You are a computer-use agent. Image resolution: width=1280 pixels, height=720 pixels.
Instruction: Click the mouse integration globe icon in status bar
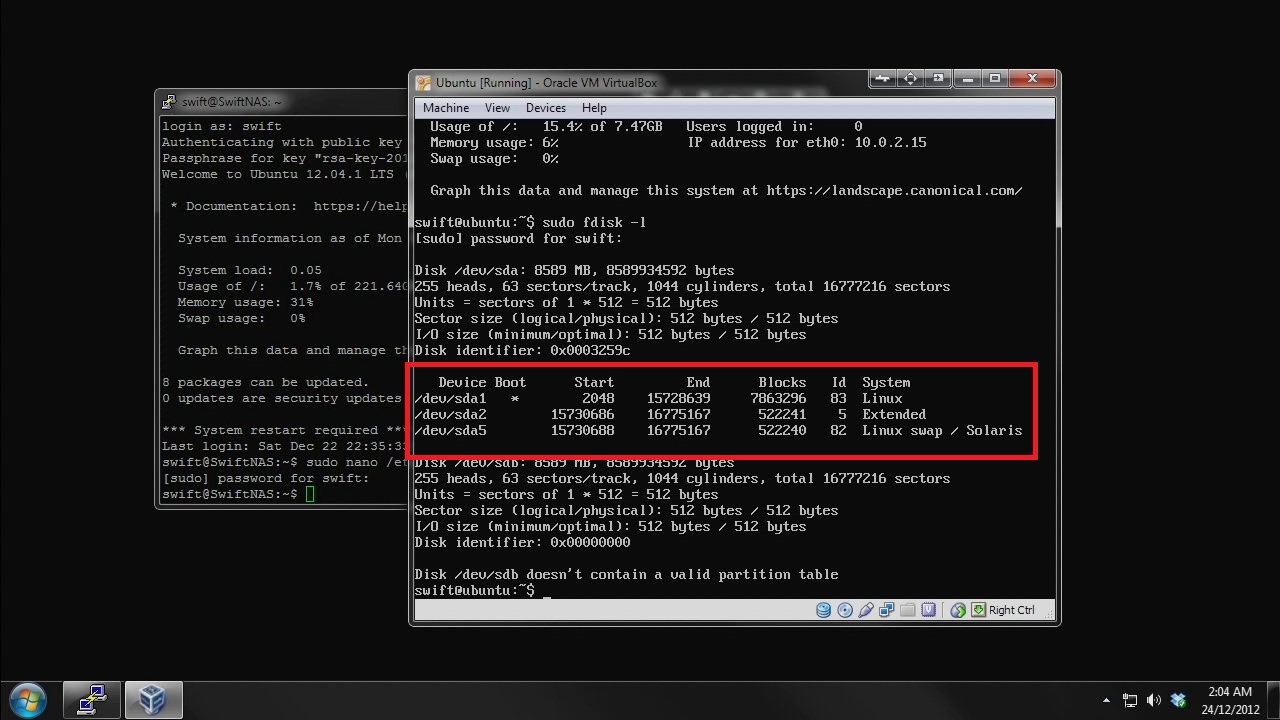[958, 610]
